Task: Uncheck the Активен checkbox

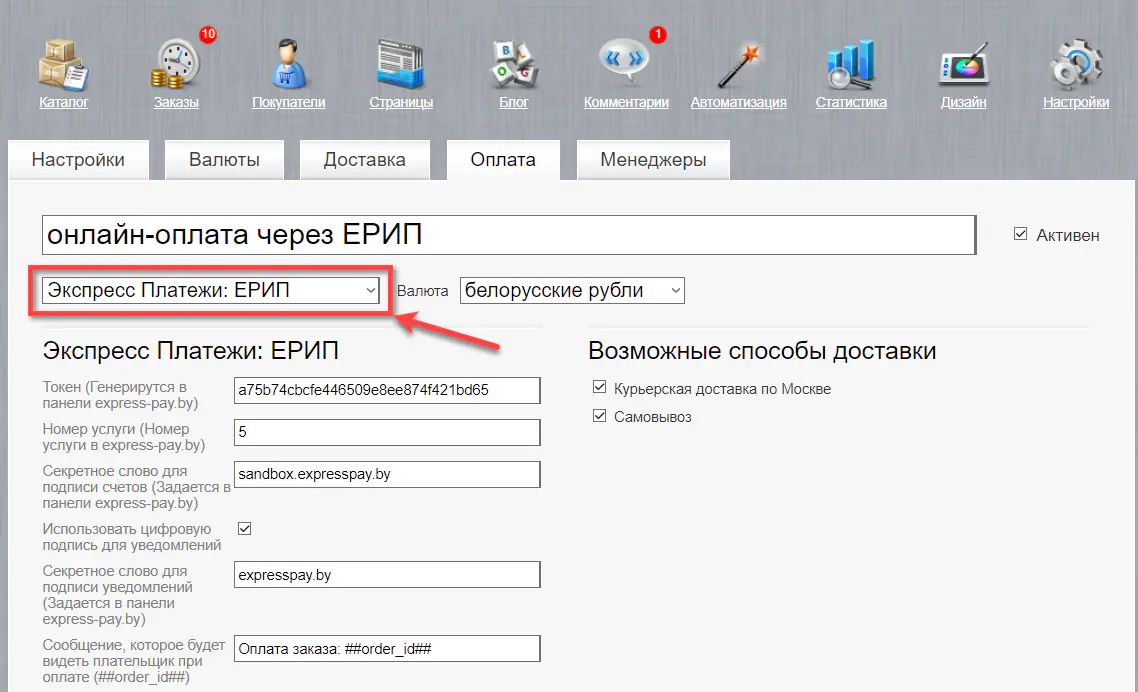Action: click(x=1021, y=233)
